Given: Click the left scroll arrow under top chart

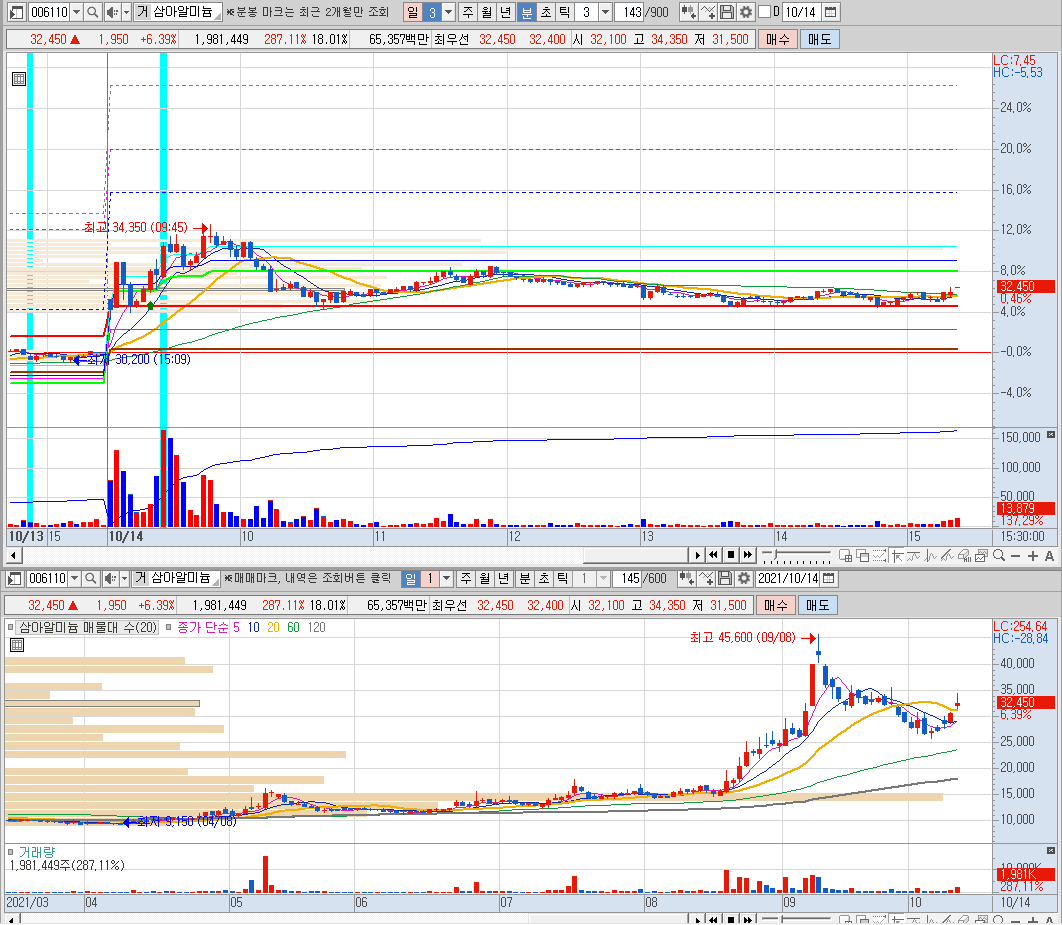Looking at the screenshot, I should (x=14, y=556).
